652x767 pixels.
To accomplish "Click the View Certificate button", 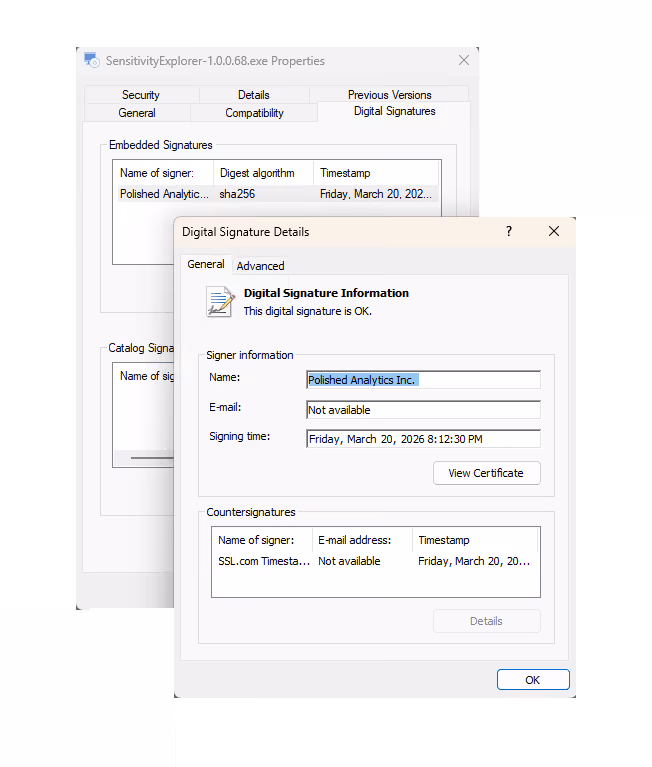I will click(487, 473).
